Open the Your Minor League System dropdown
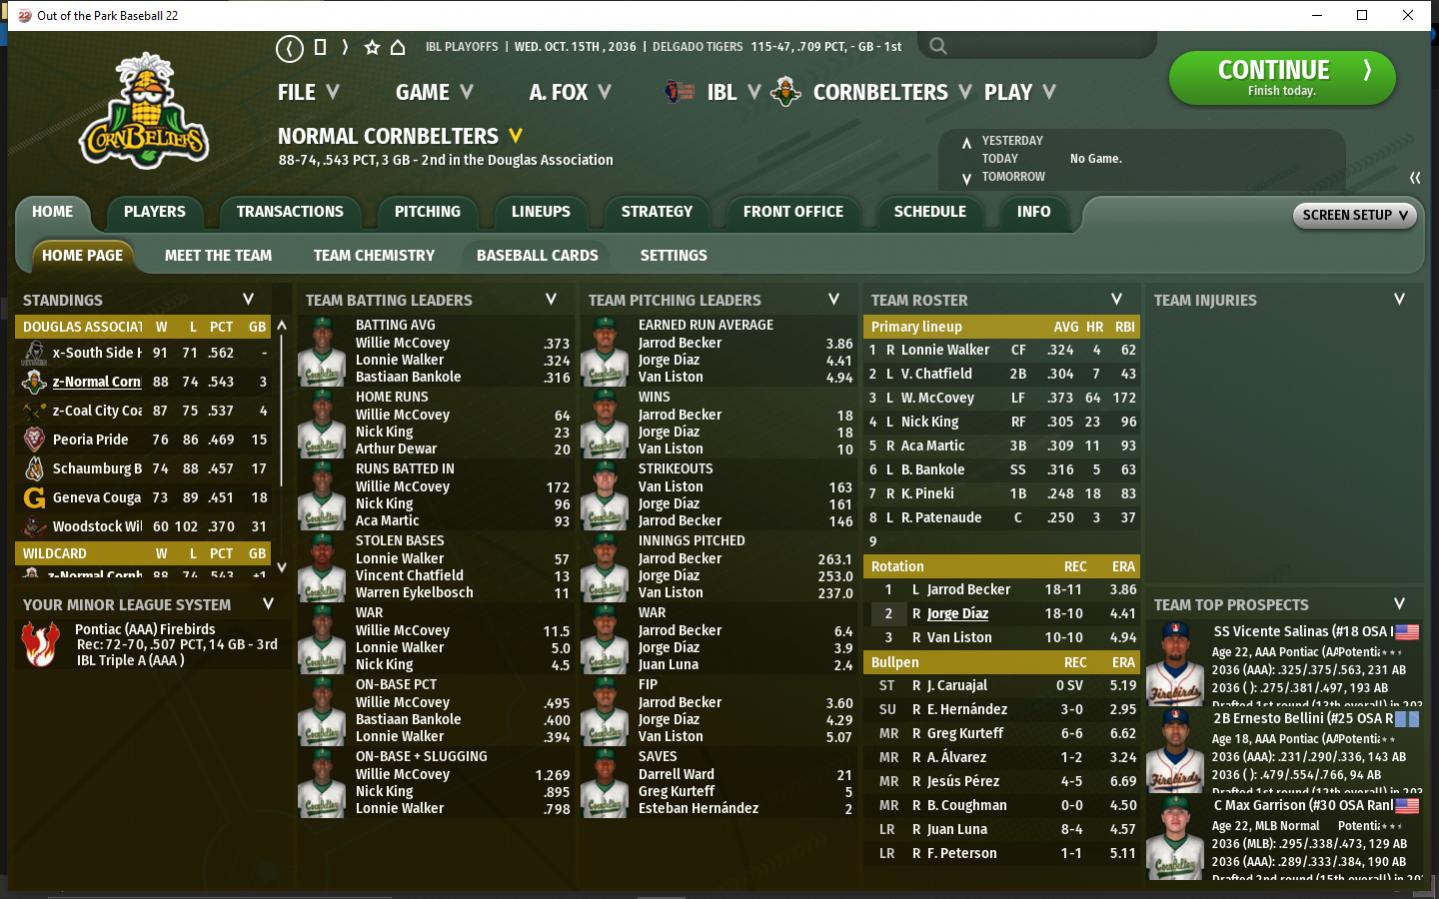Screen dimensions: 1439x899 268,604
